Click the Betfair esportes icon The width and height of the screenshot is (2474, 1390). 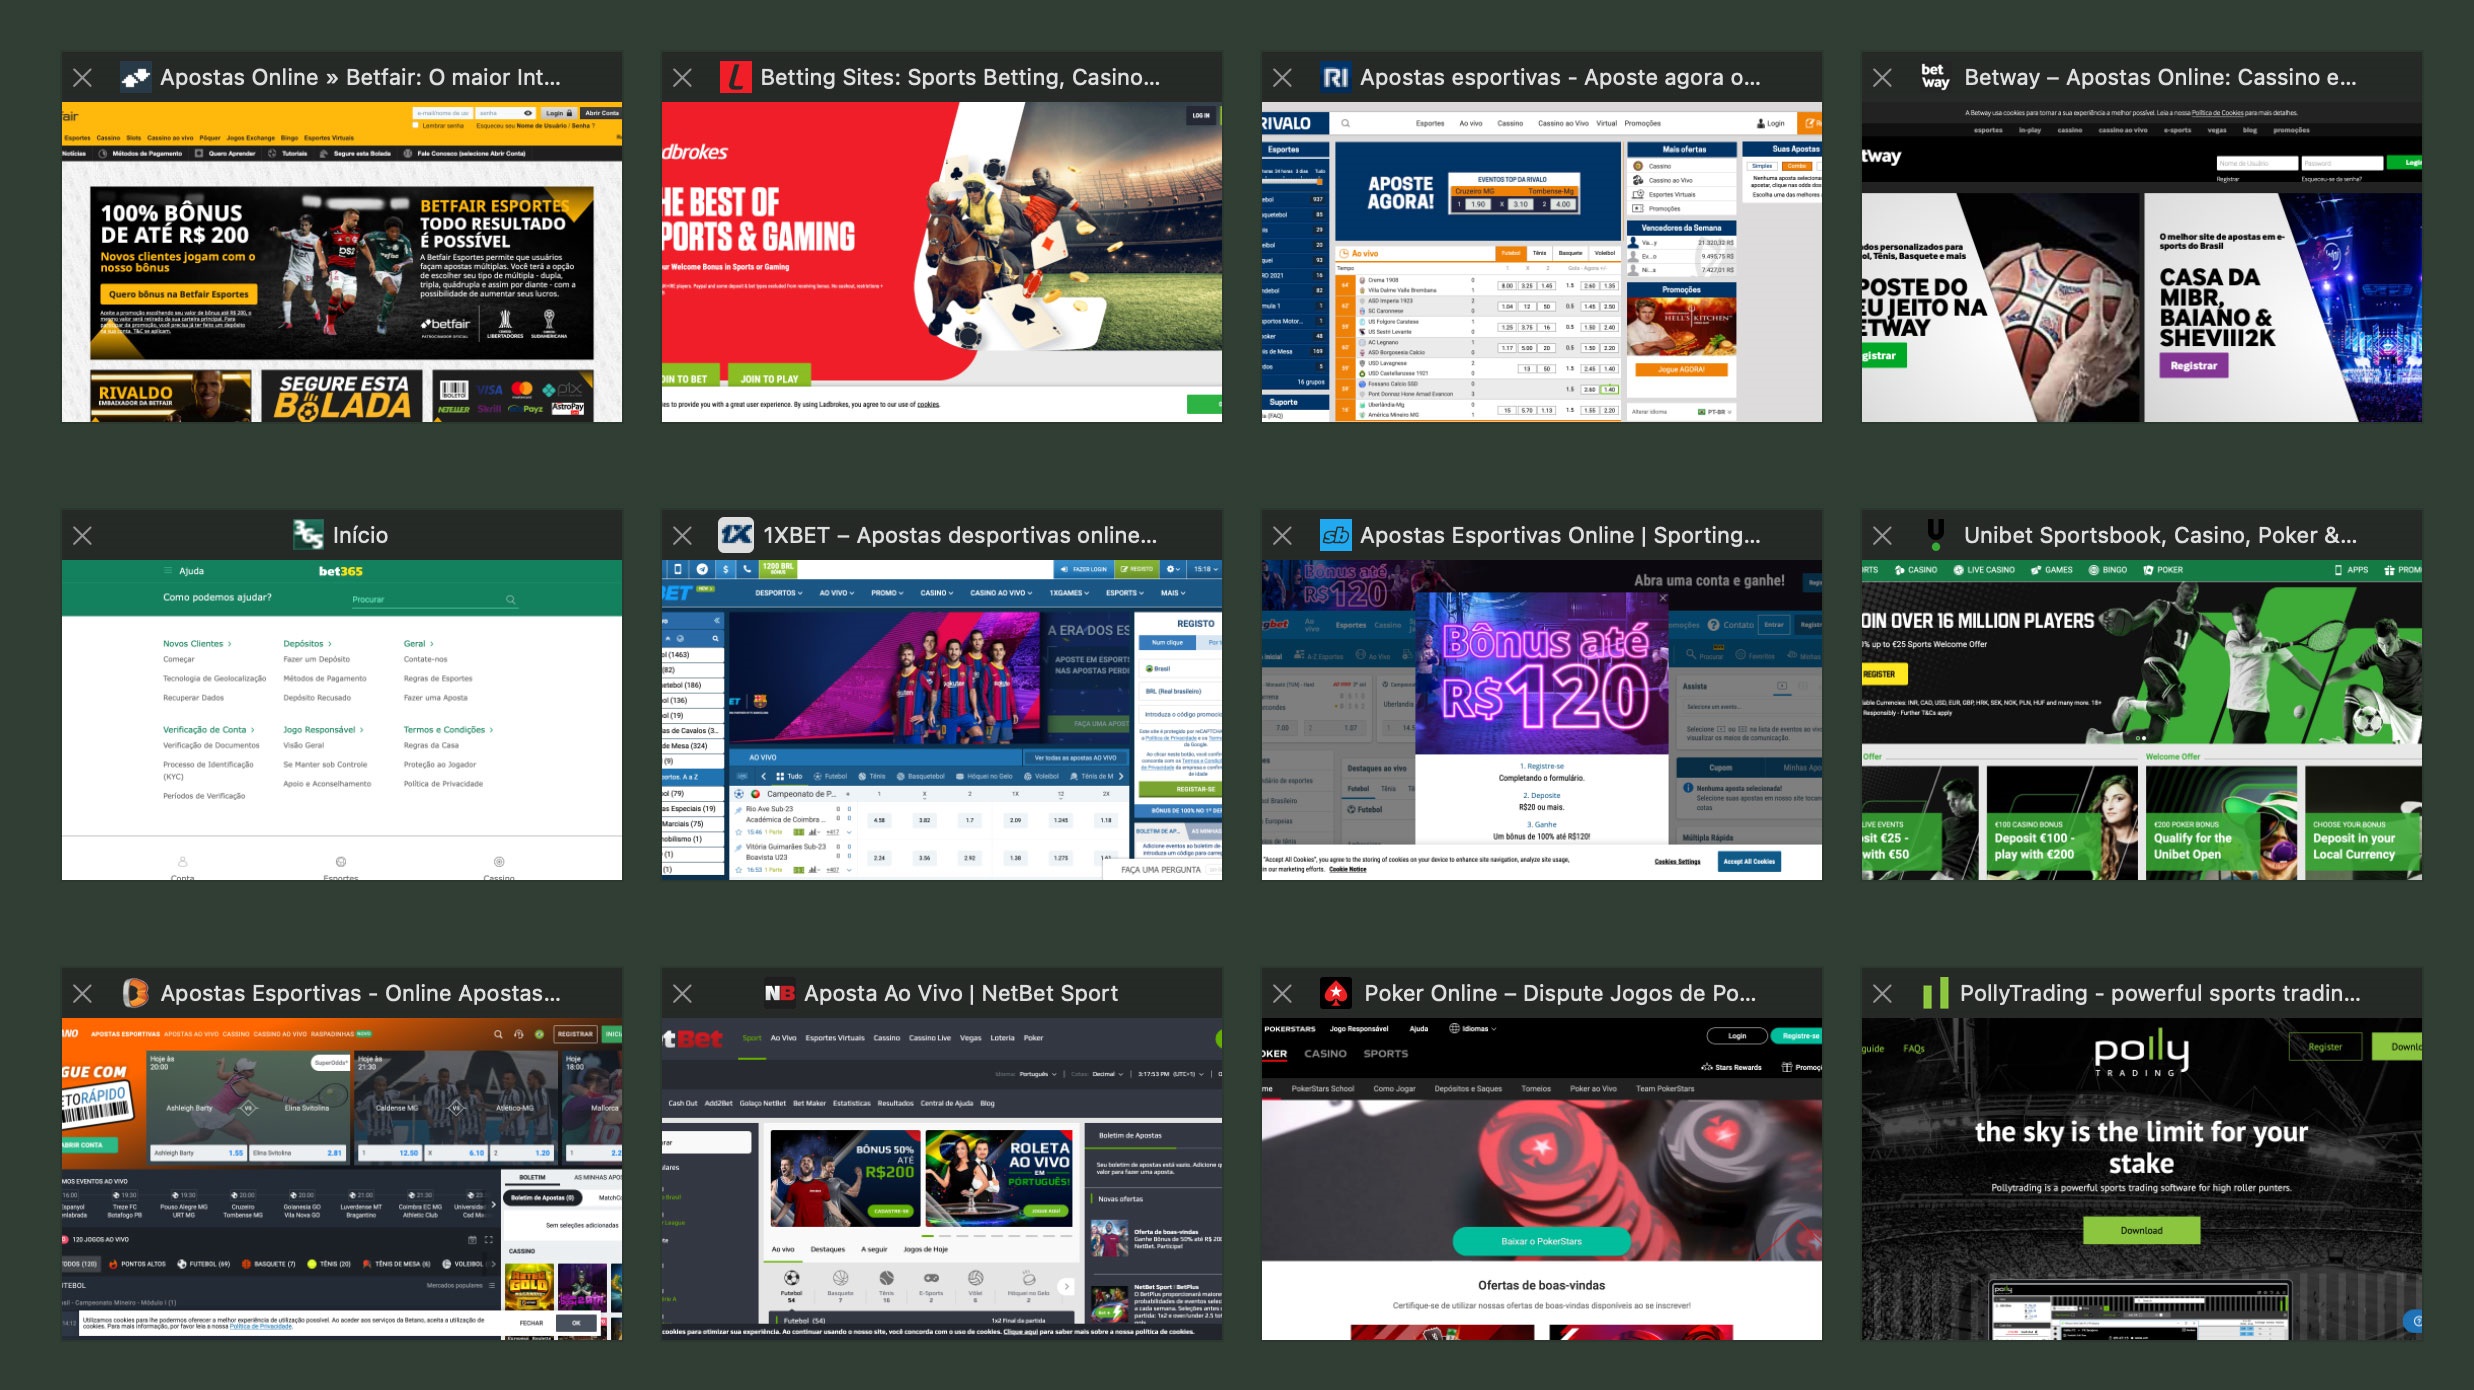[x=134, y=76]
